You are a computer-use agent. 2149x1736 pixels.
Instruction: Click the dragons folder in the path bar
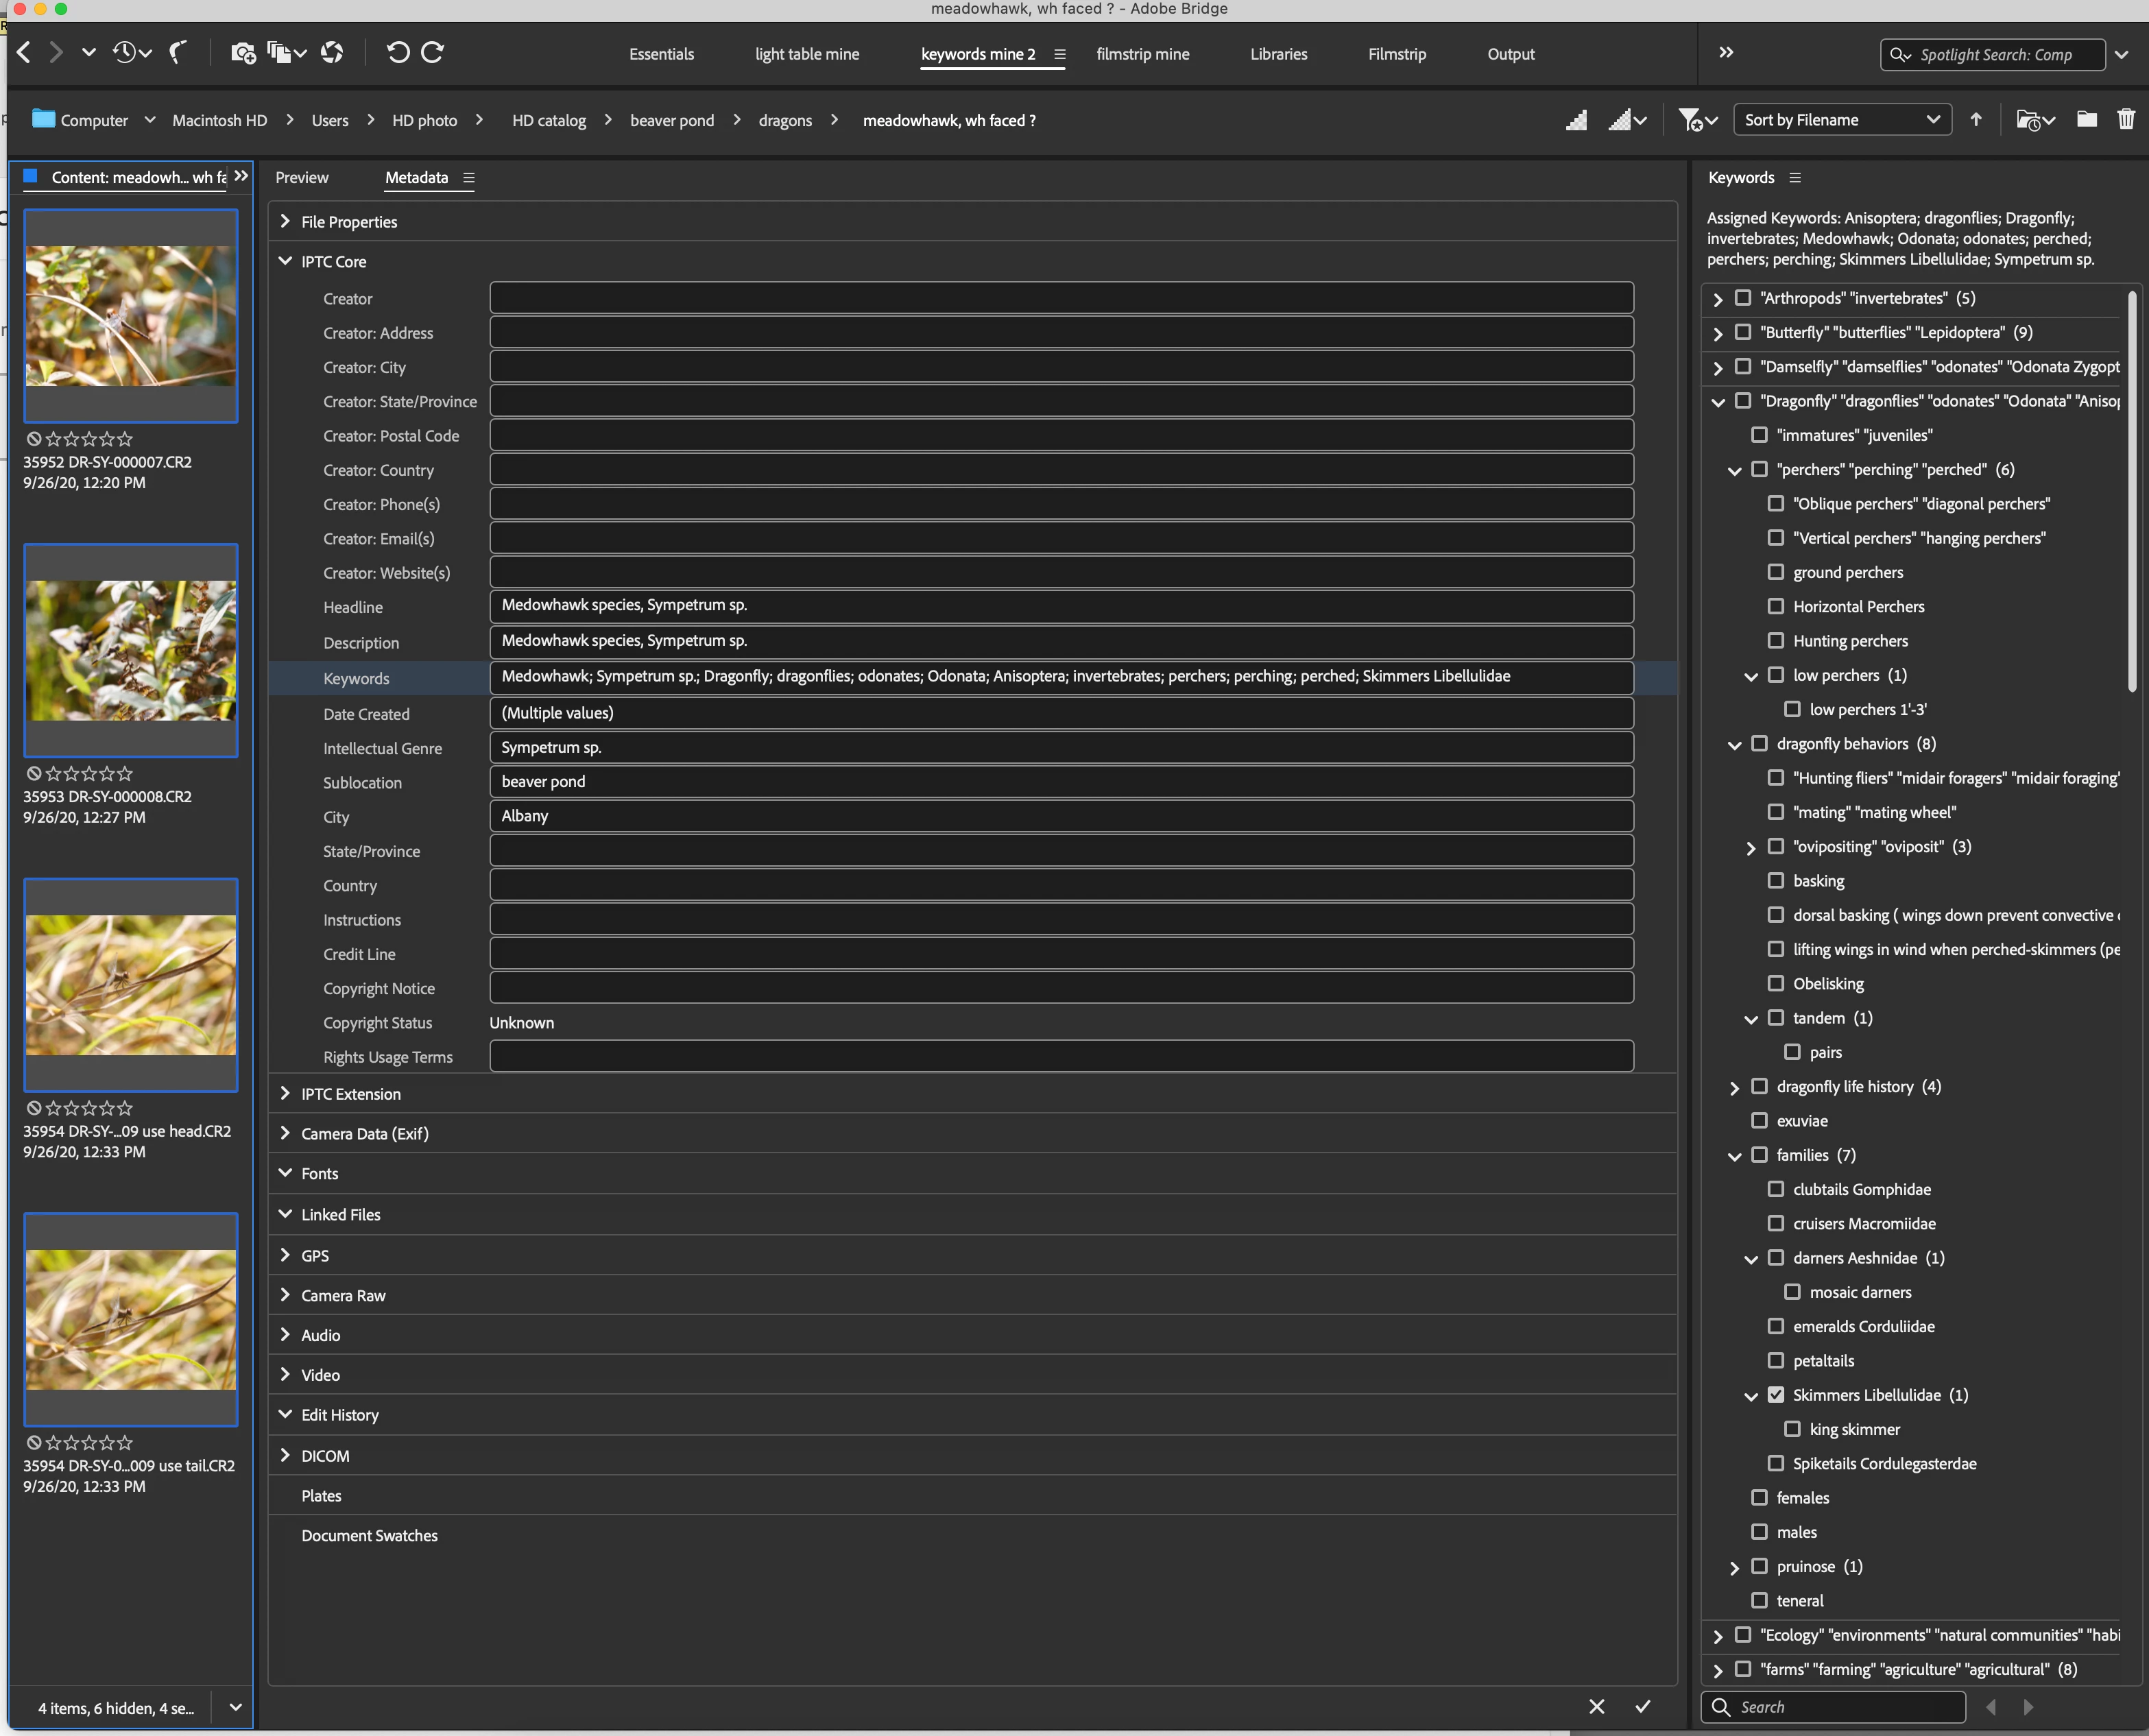(785, 120)
